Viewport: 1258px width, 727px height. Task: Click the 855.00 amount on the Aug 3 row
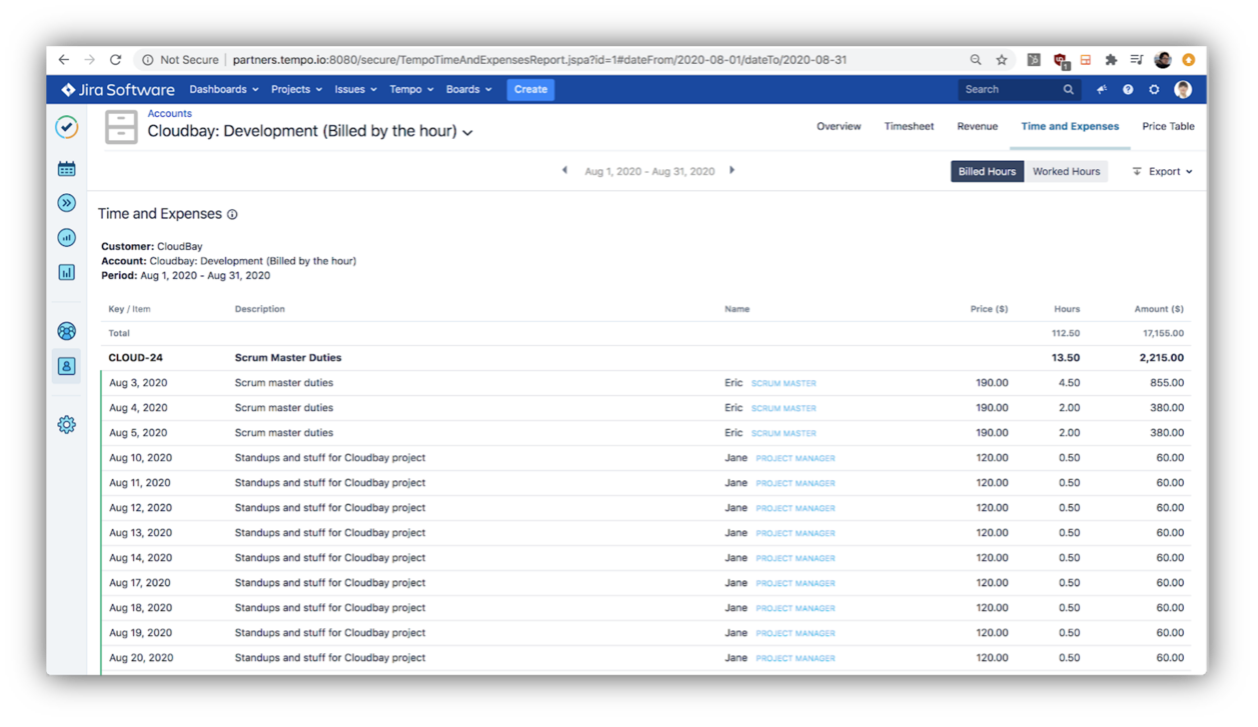coord(1167,383)
